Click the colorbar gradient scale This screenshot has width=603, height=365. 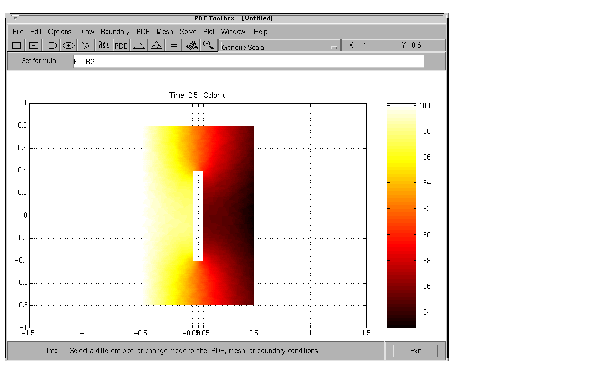[401, 216]
